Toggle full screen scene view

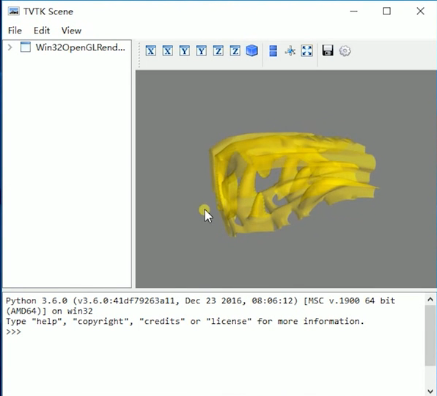(x=307, y=51)
